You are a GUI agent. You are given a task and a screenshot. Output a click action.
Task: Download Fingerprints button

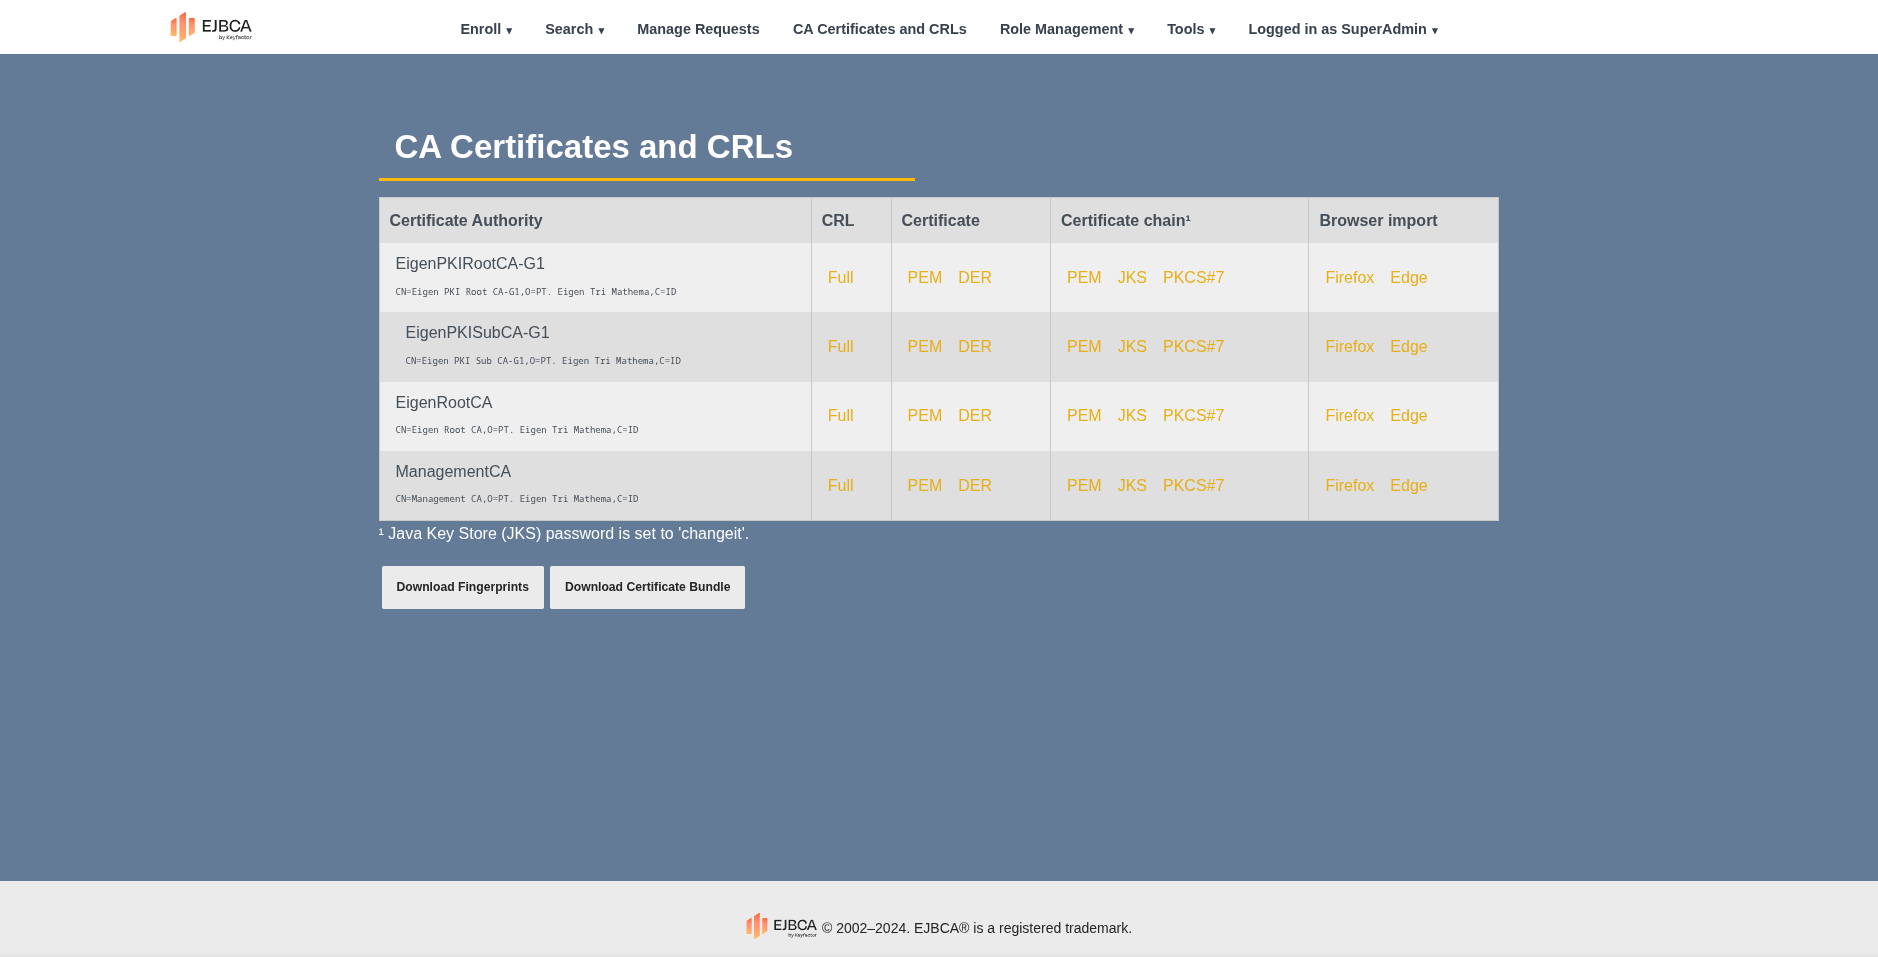tap(463, 587)
